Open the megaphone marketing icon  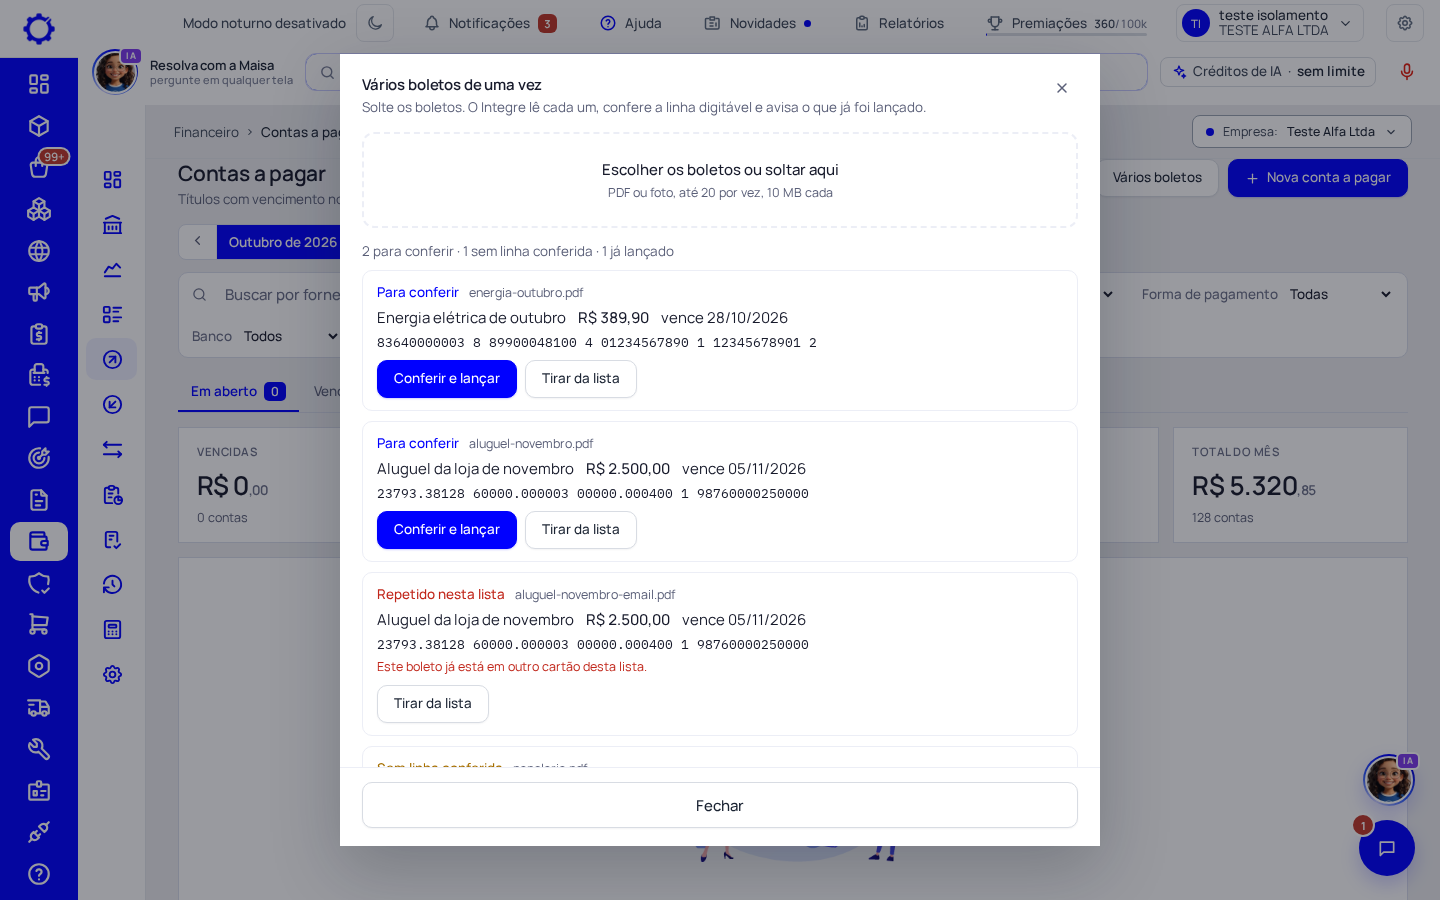[39, 292]
